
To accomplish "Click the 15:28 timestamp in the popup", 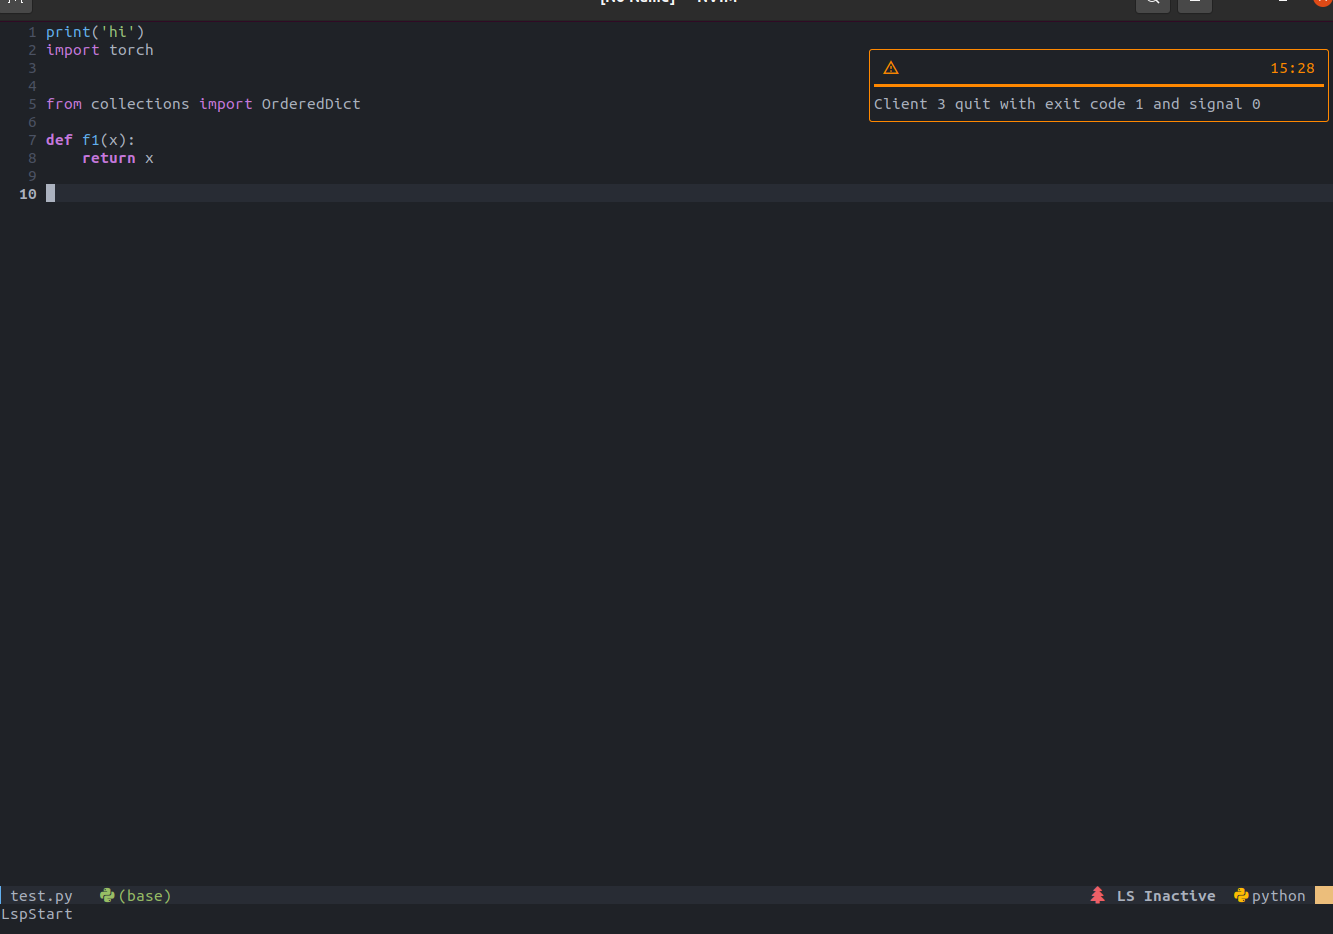I will (1292, 68).
